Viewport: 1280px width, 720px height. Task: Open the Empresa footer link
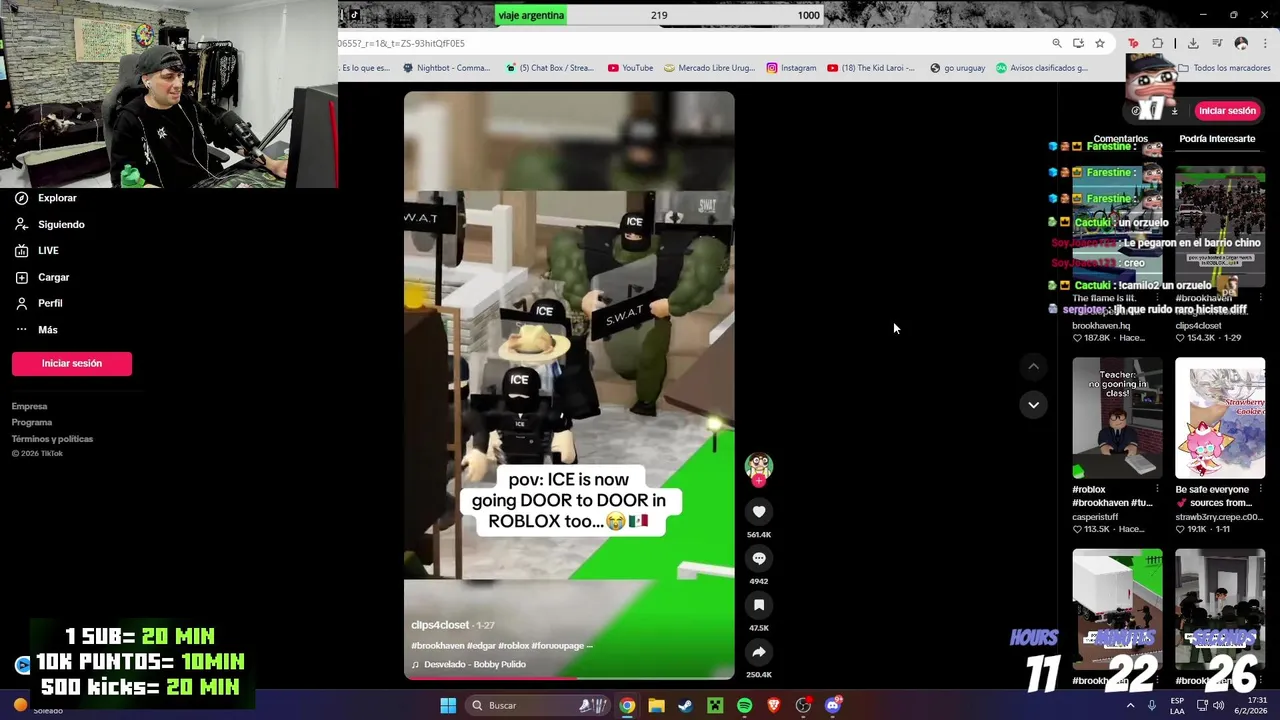29,406
